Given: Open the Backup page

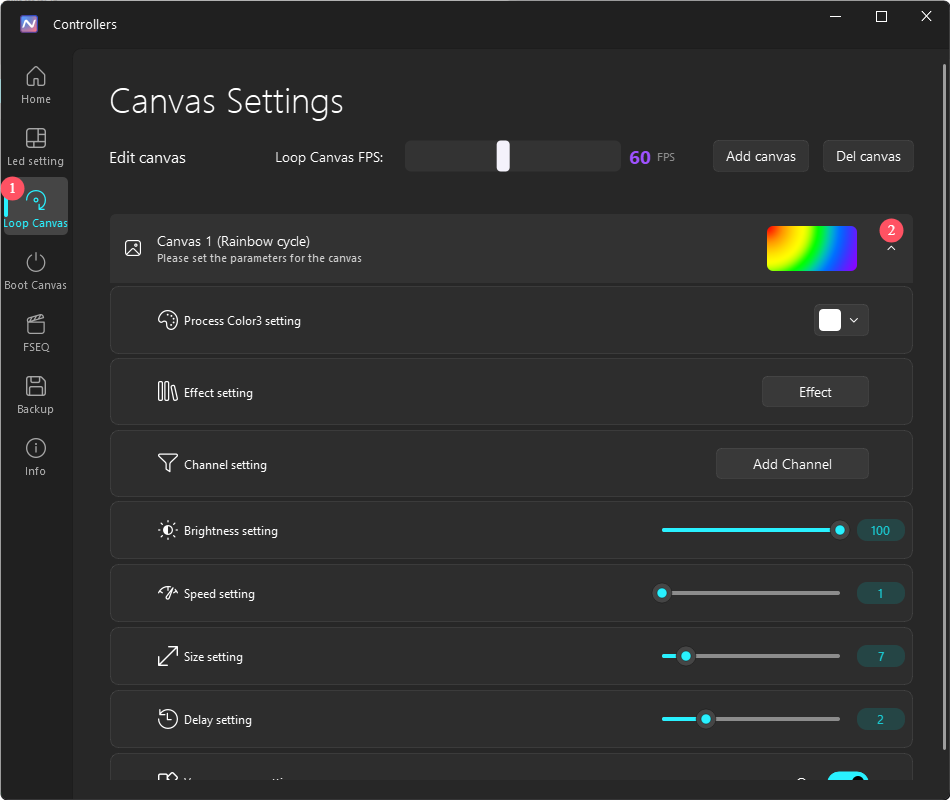Looking at the screenshot, I should (36, 395).
